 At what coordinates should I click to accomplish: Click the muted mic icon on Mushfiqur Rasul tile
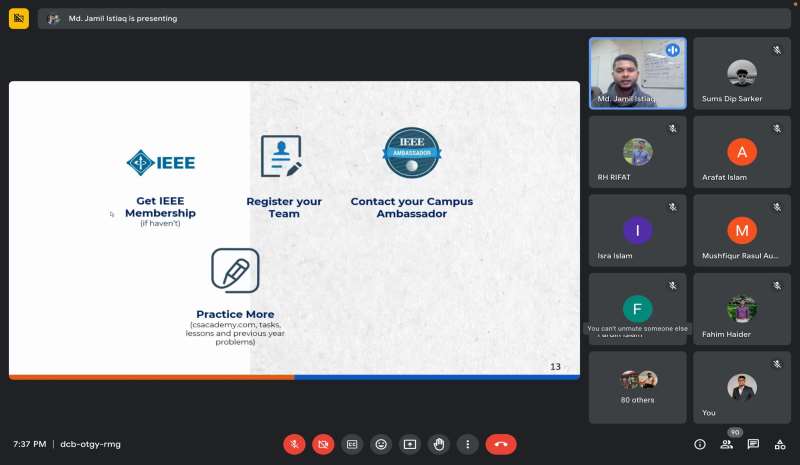[x=777, y=207]
